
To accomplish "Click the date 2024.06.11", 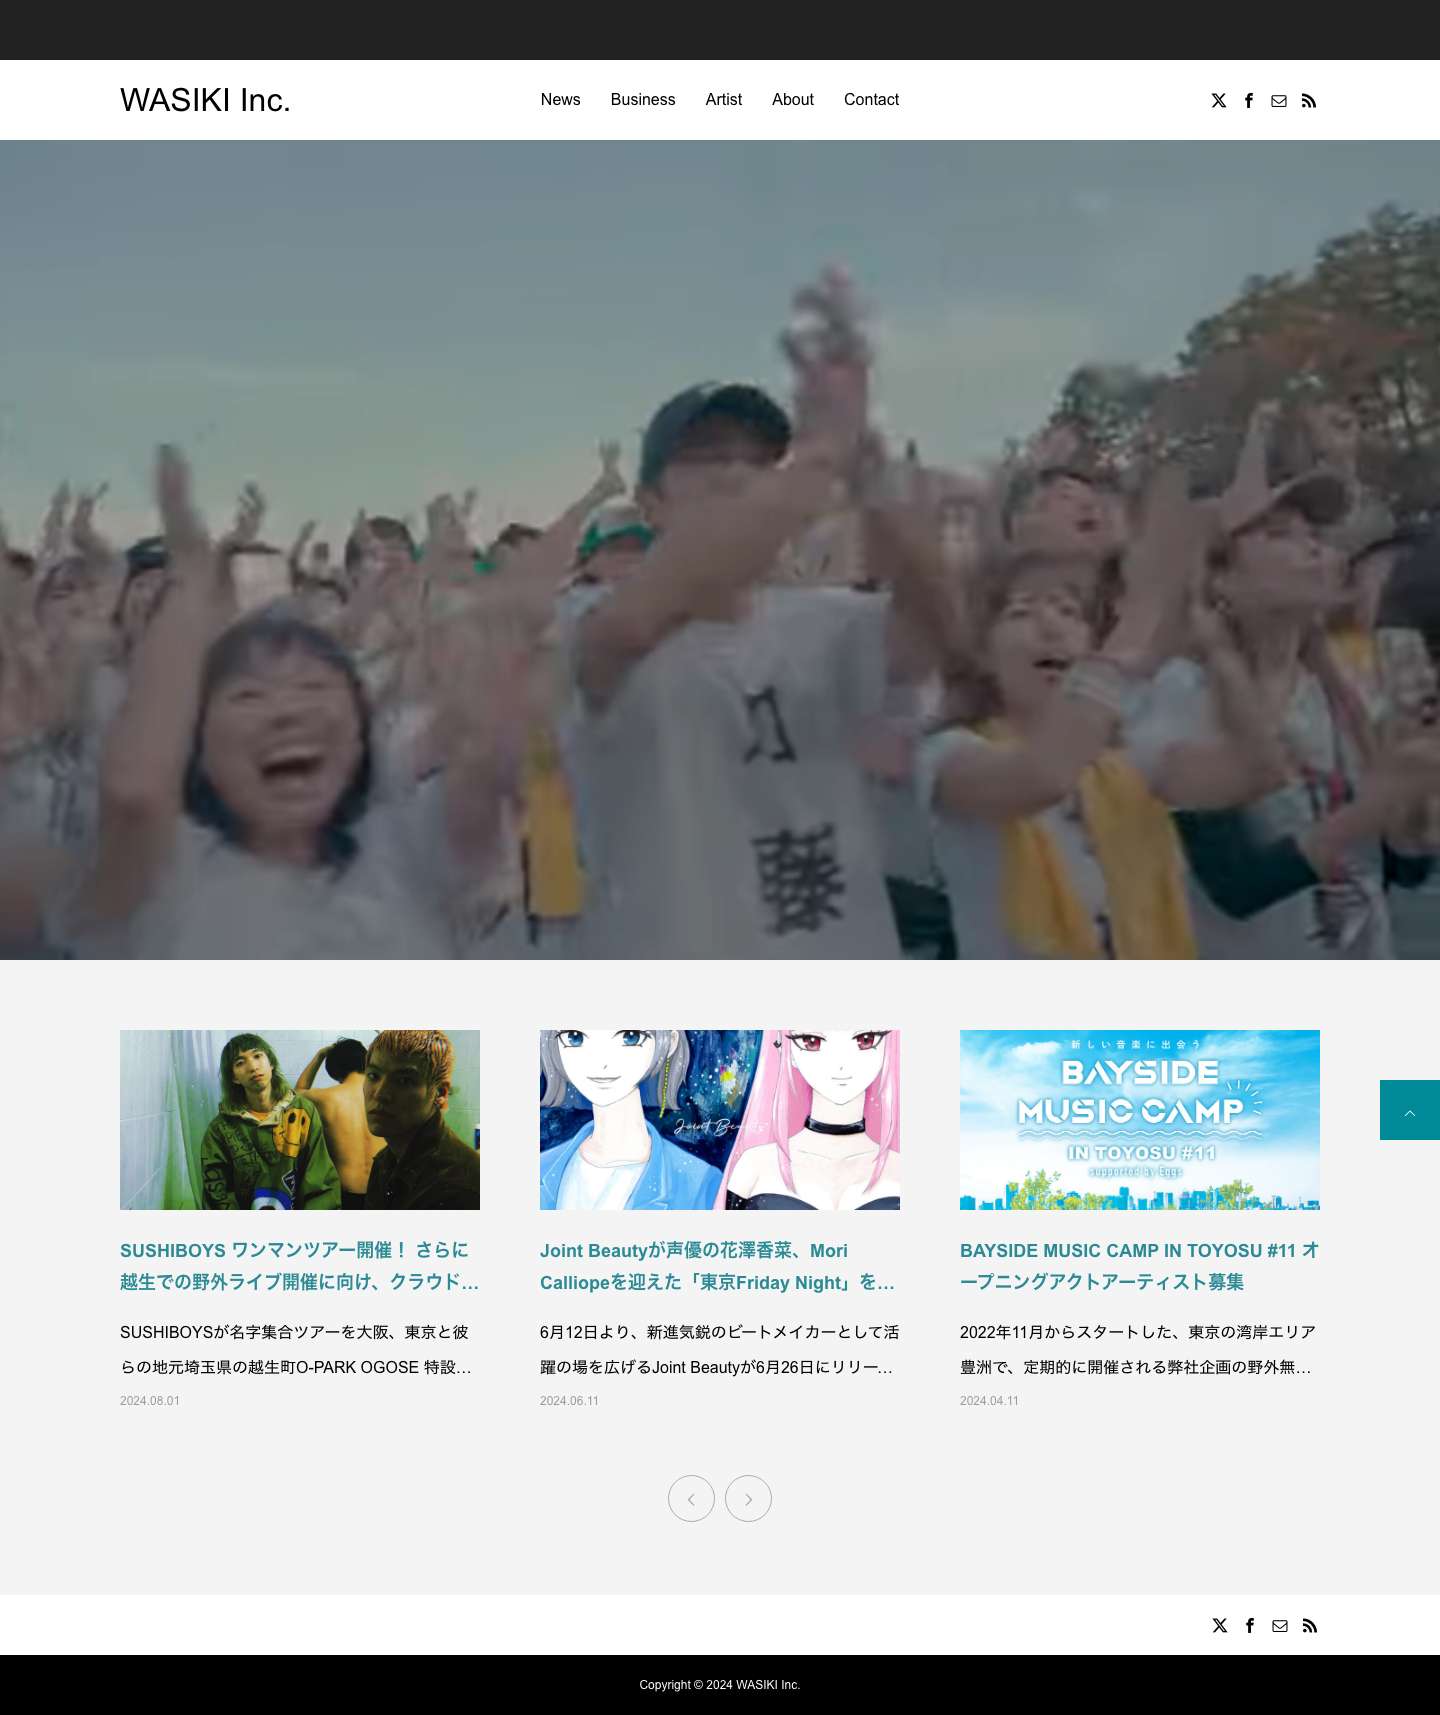I will (569, 1401).
